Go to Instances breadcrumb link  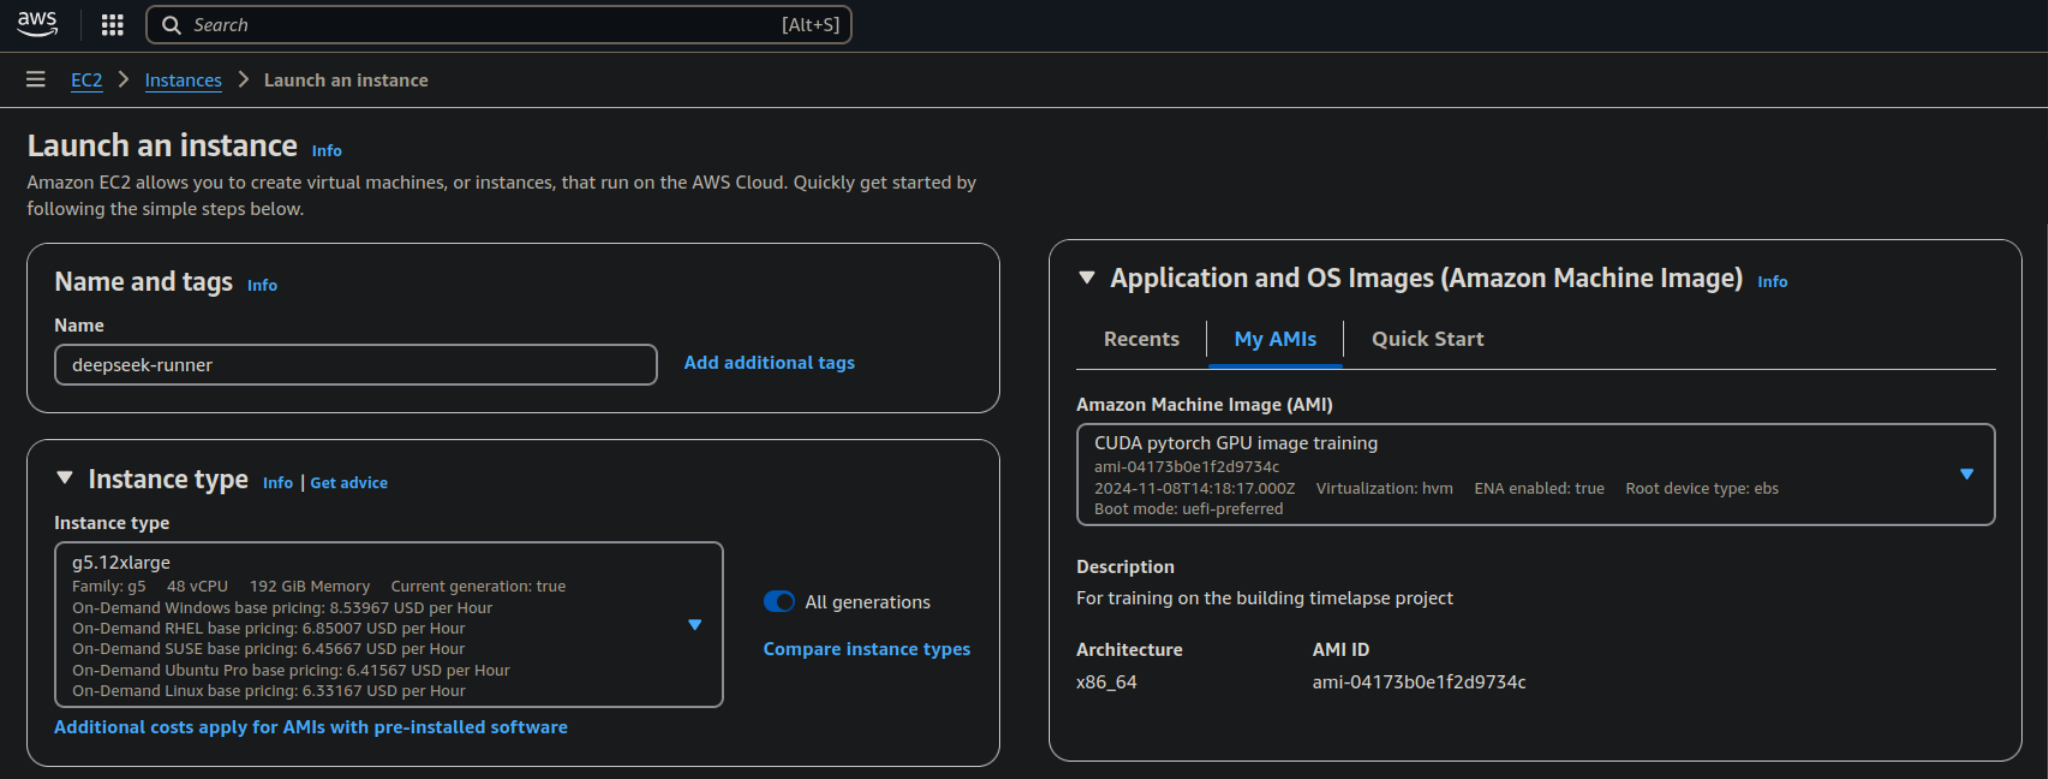[x=183, y=80]
